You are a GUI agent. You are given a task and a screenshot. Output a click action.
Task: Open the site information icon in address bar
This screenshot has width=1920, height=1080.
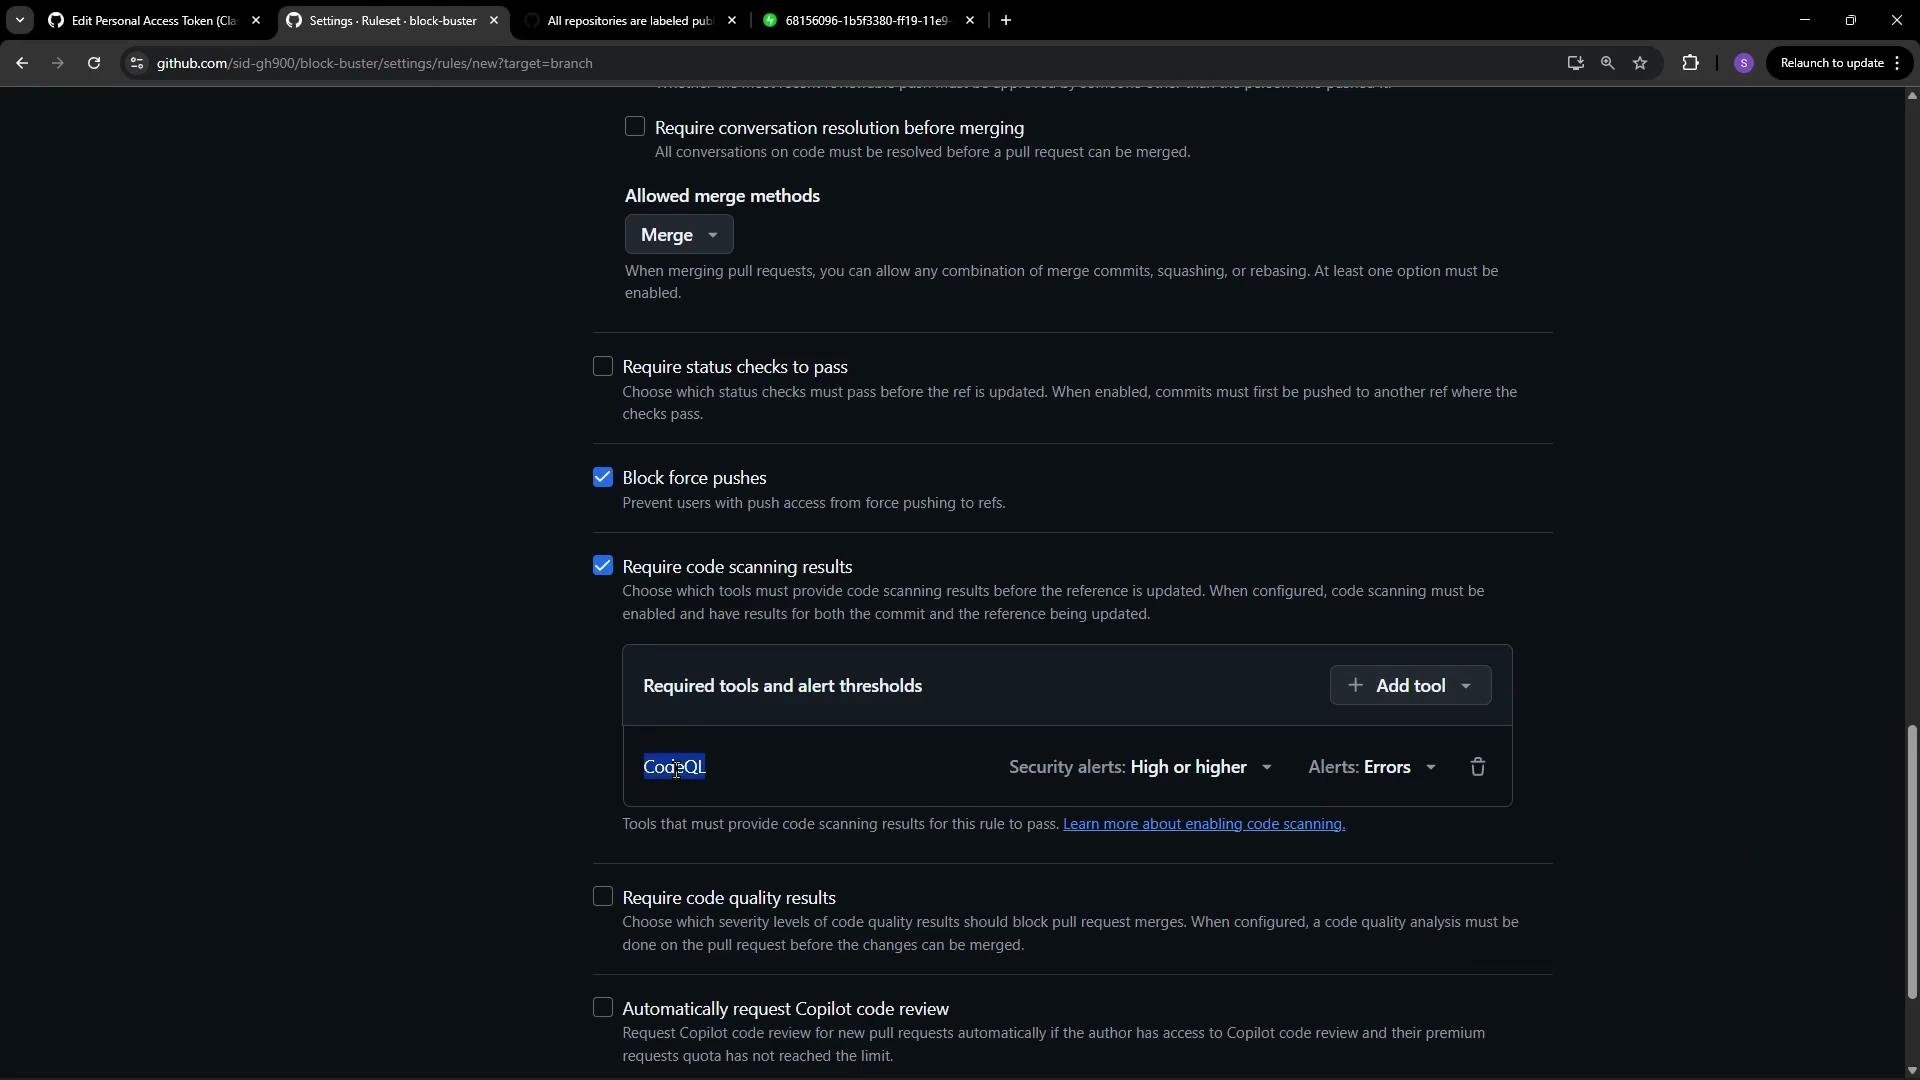(x=137, y=63)
